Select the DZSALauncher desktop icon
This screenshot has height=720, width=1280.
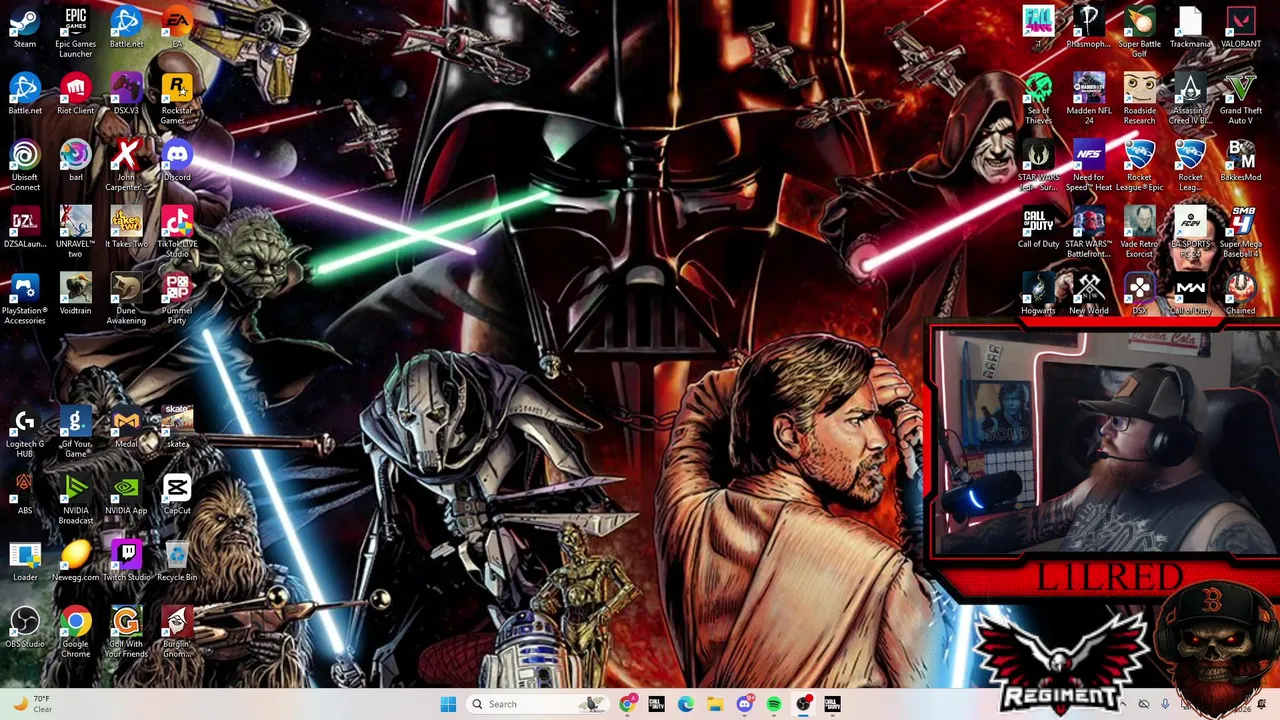coord(25,228)
